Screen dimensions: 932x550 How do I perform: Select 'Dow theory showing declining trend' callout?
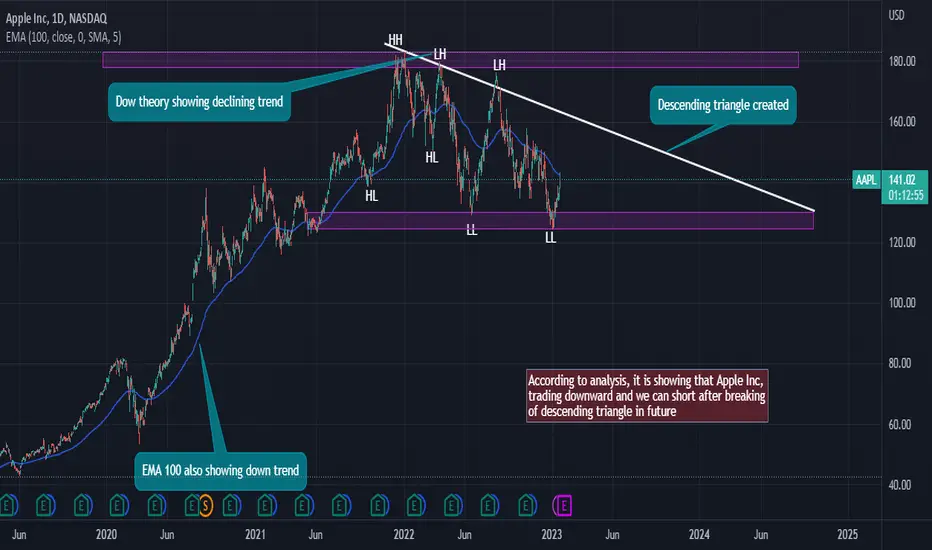199,102
